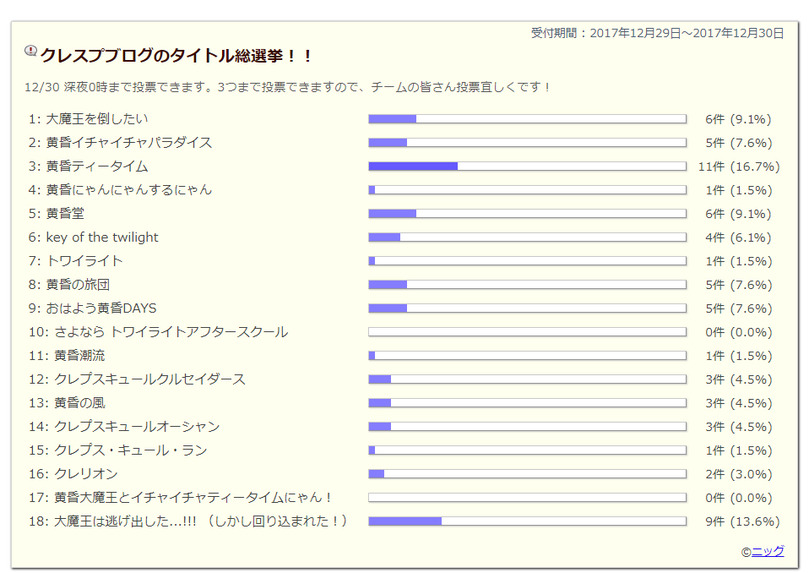The image size is (809, 573).
Task: Click the progress bar for key of the twilight
Action: point(527,237)
